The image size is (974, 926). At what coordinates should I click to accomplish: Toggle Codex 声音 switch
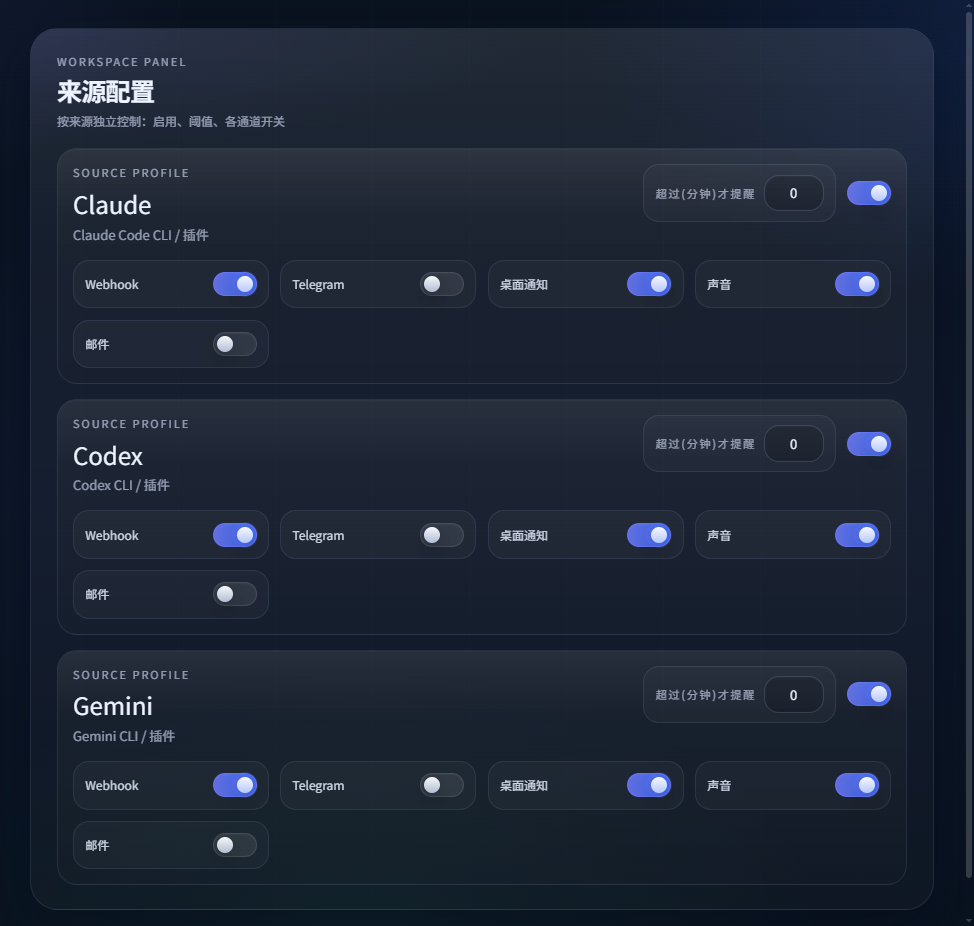[x=857, y=535]
